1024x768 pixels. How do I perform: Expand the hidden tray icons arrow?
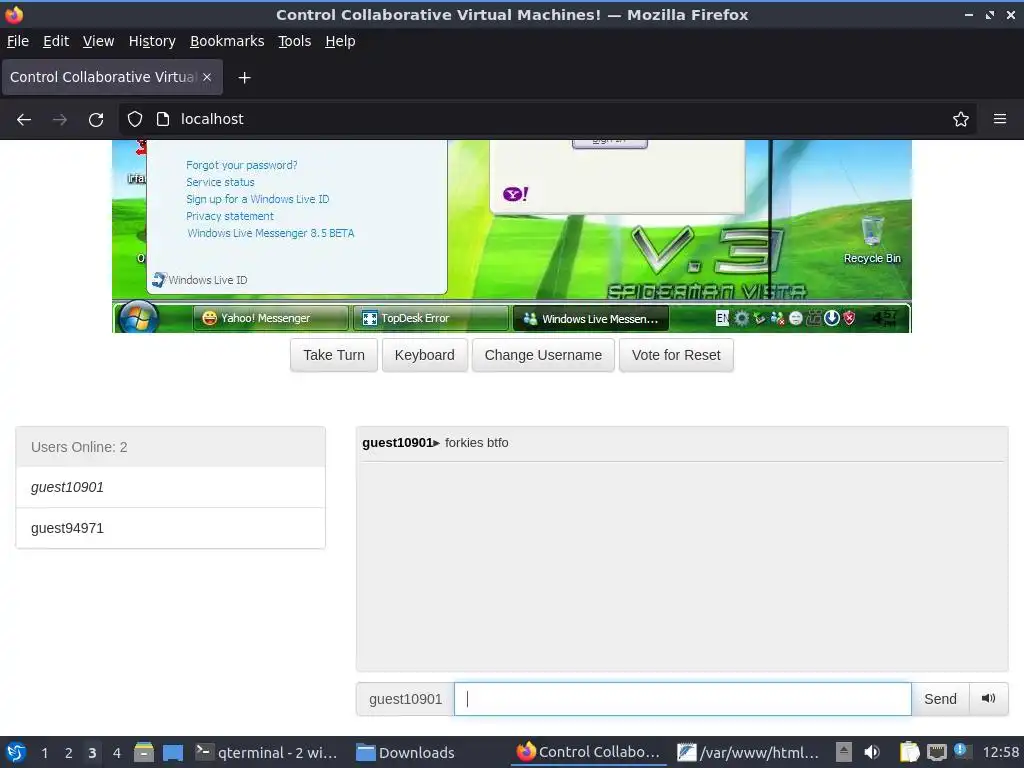[844, 752]
